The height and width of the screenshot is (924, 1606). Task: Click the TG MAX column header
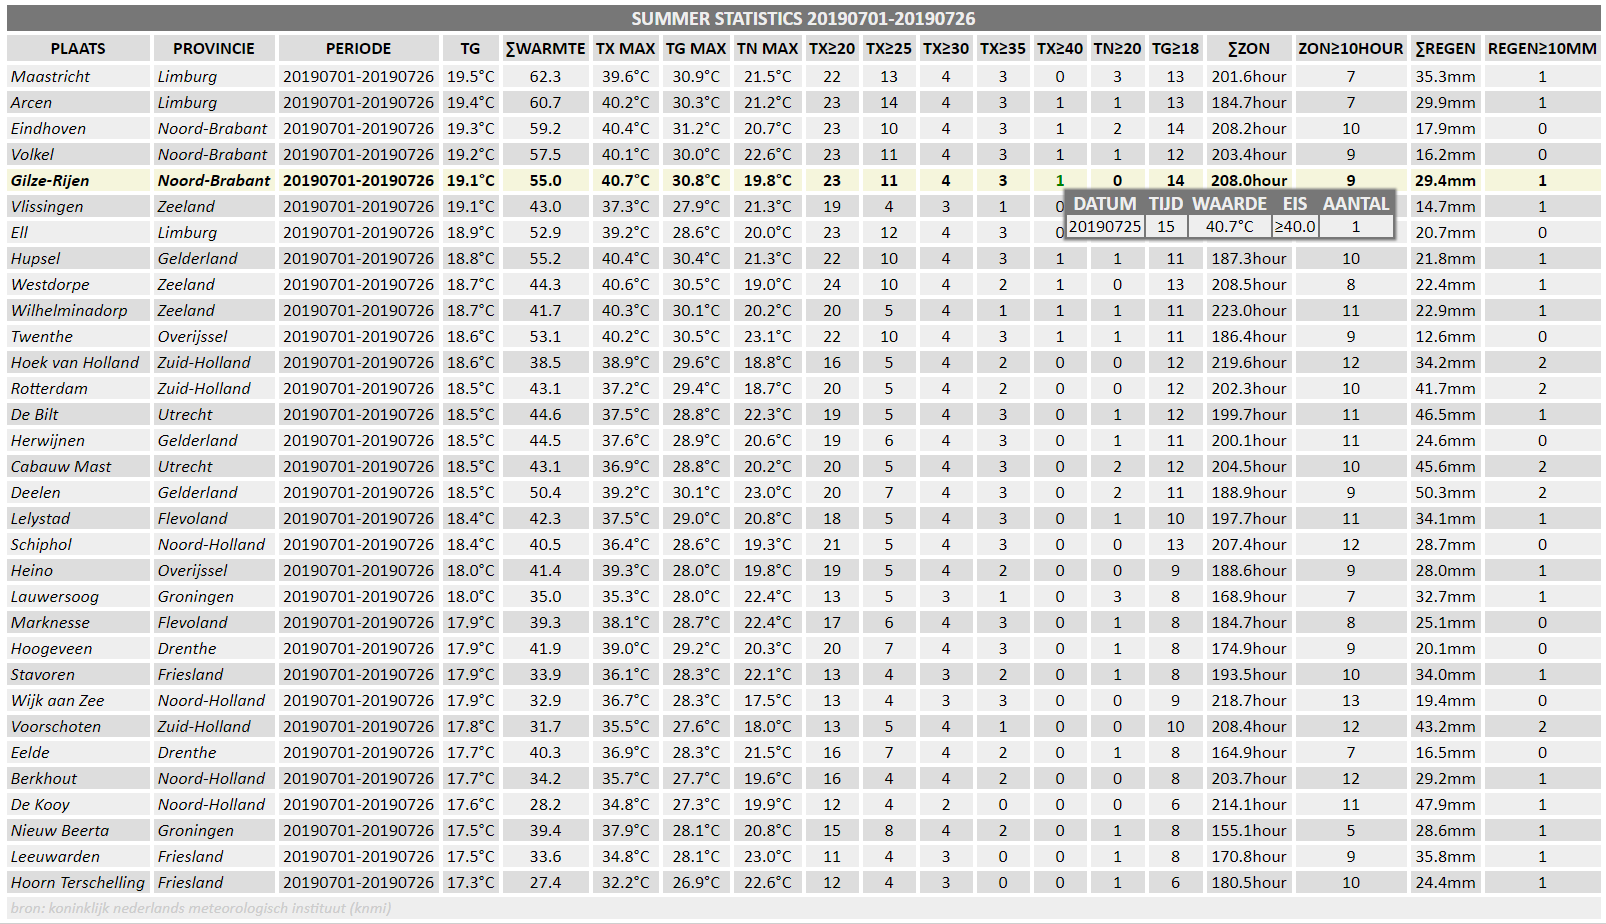pyautogui.click(x=696, y=48)
